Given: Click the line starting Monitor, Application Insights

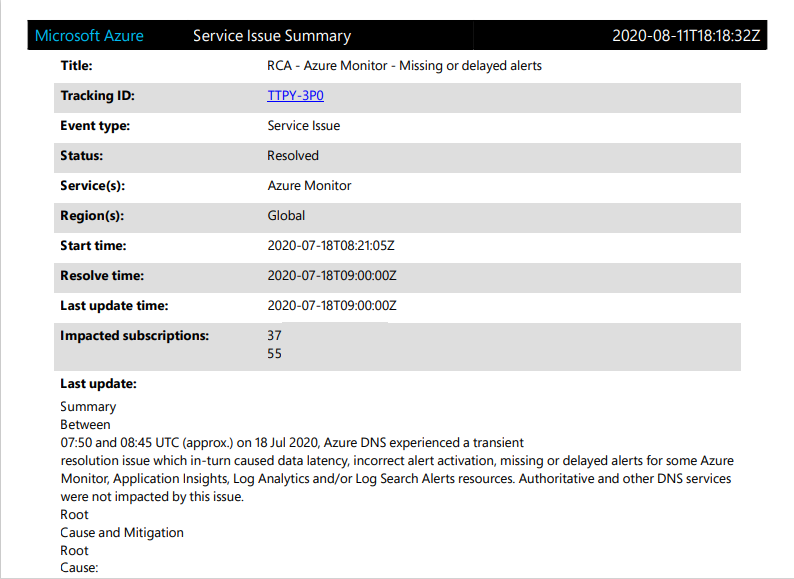Looking at the screenshot, I should [x=395, y=479].
